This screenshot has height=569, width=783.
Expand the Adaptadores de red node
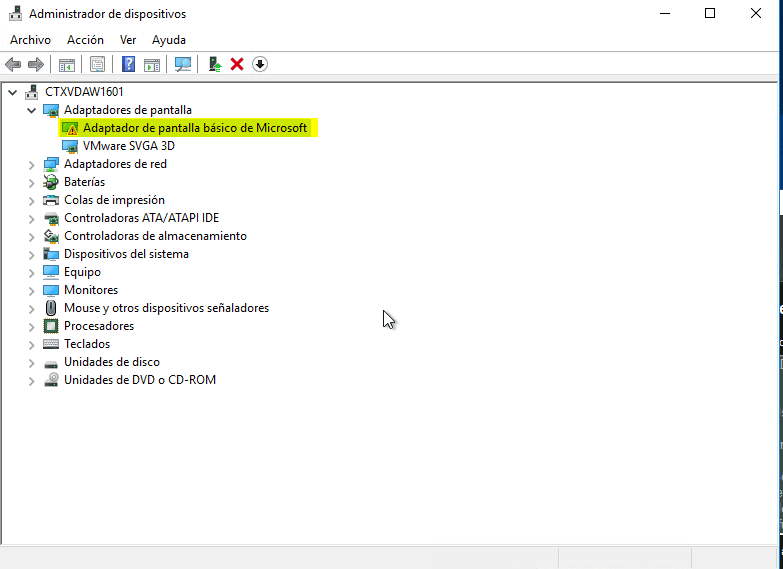[x=31, y=165]
